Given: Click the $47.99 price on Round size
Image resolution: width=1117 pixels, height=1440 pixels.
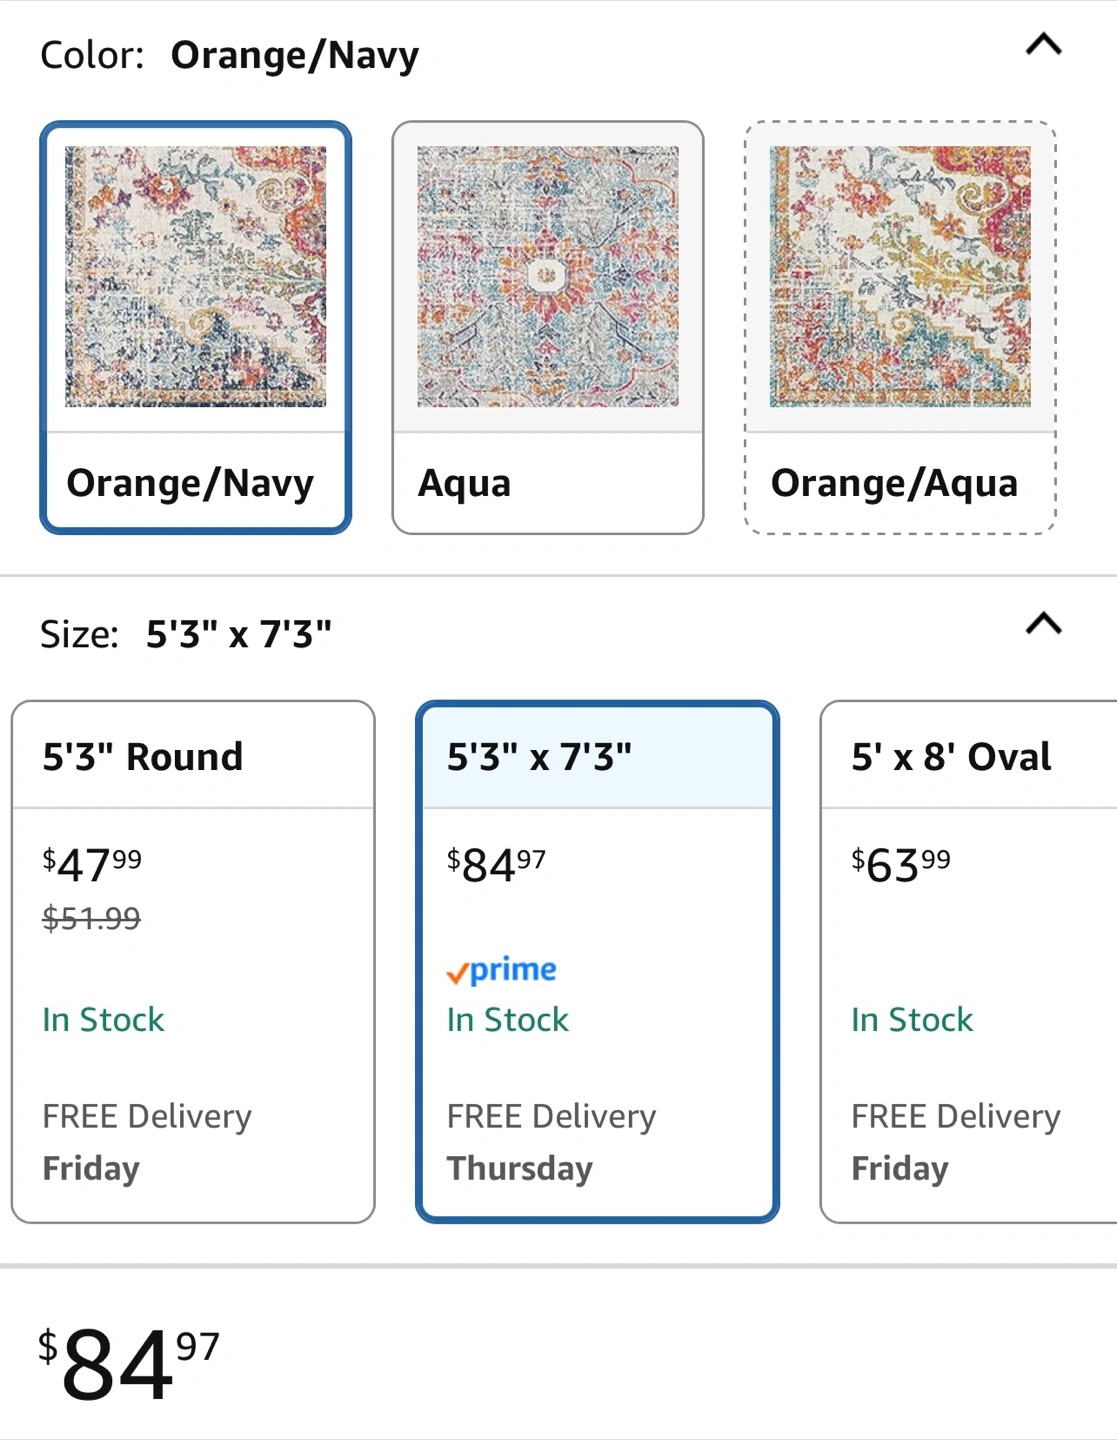Looking at the screenshot, I should [x=92, y=864].
